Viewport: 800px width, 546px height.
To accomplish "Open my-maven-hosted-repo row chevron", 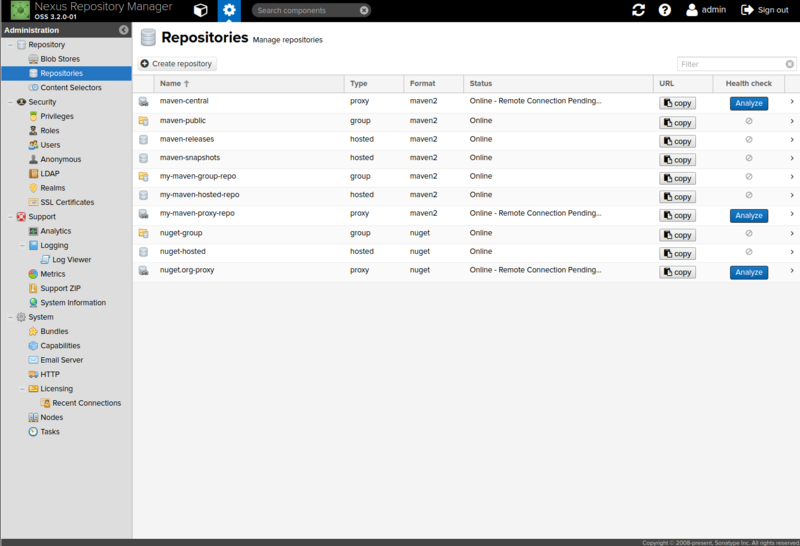I will point(792,195).
